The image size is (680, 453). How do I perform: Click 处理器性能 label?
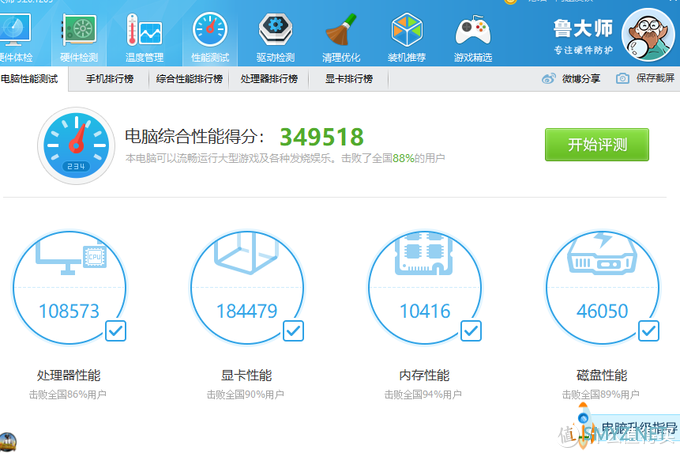point(69,375)
